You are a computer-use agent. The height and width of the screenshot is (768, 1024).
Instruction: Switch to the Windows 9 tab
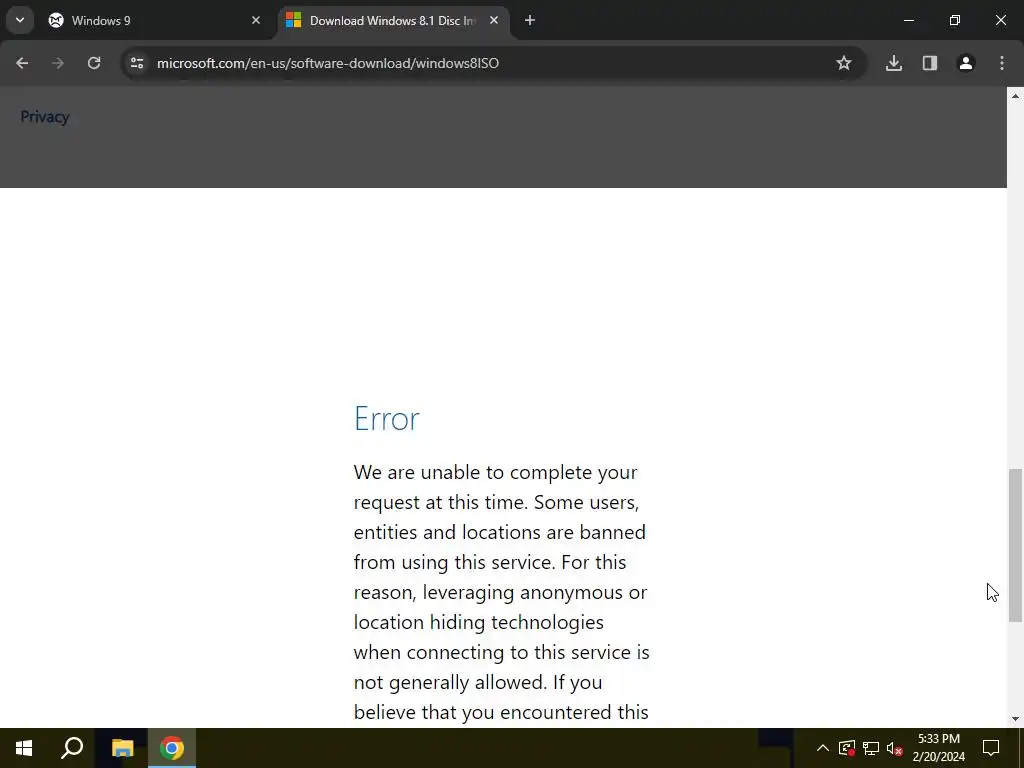point(155,20)
